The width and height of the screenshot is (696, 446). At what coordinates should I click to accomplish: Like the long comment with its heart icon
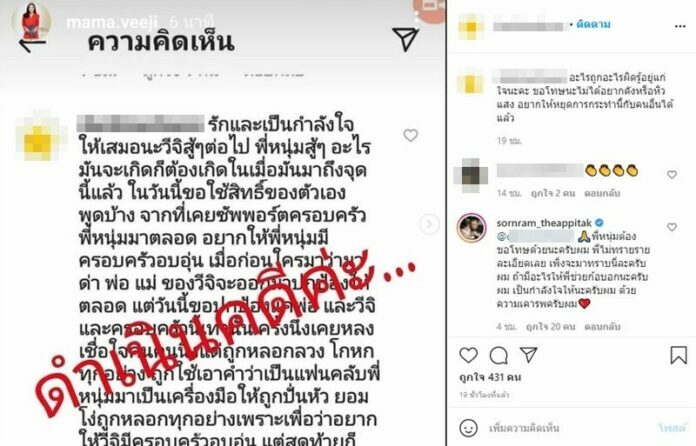point(411,135)
